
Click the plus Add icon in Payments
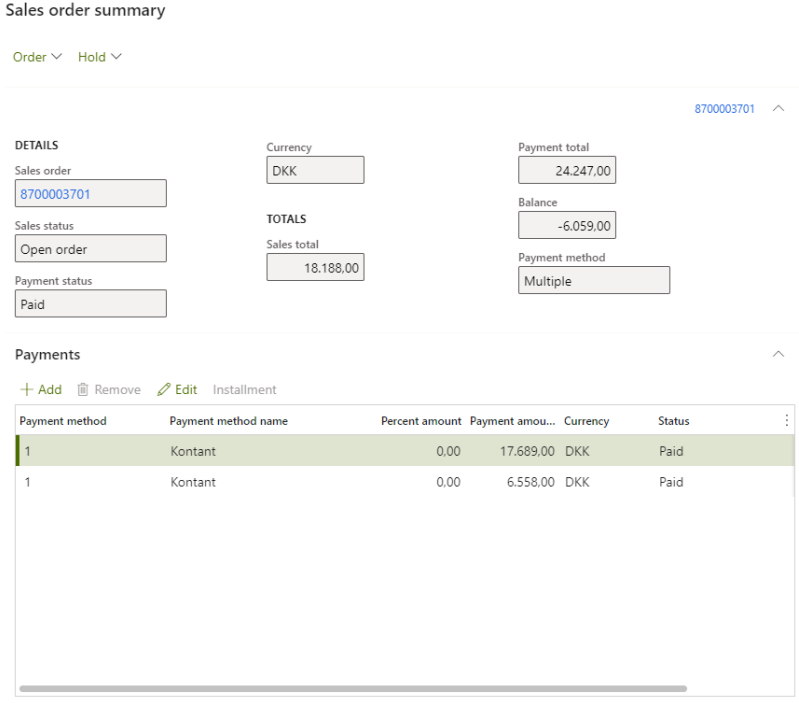coord(27,389)
